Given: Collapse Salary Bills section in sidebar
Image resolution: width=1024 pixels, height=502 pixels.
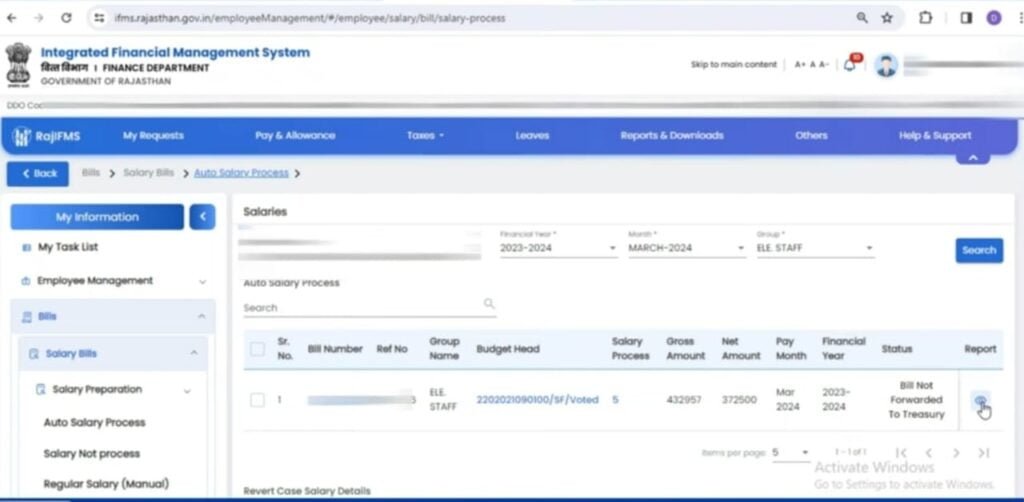Looking at the screenshot, I should 112,353.
